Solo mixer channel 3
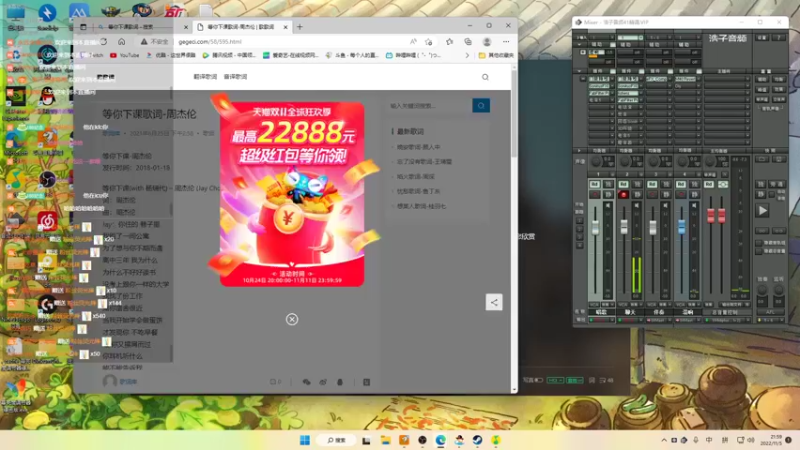This screenshot has height=450, width=800. (x=666, y=184)
